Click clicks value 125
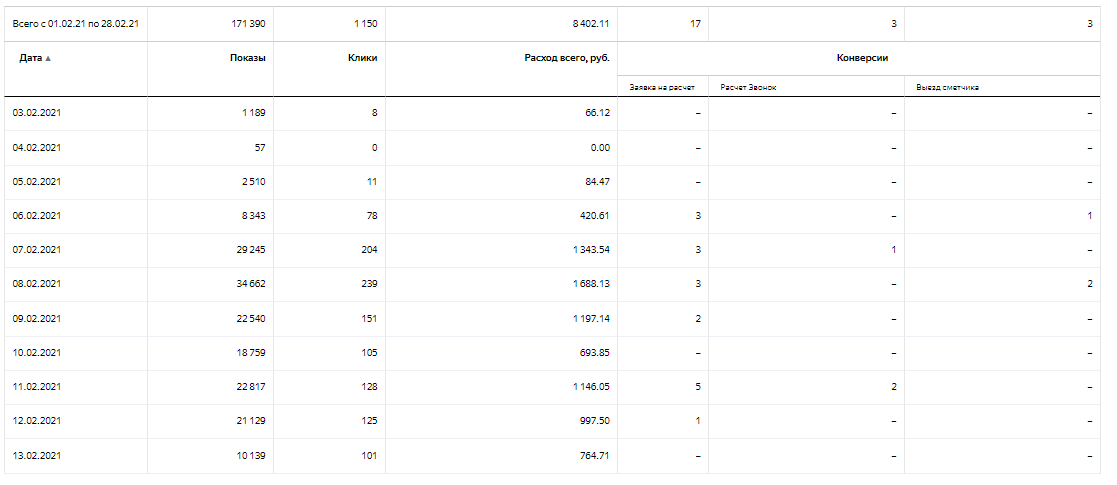 370,420
